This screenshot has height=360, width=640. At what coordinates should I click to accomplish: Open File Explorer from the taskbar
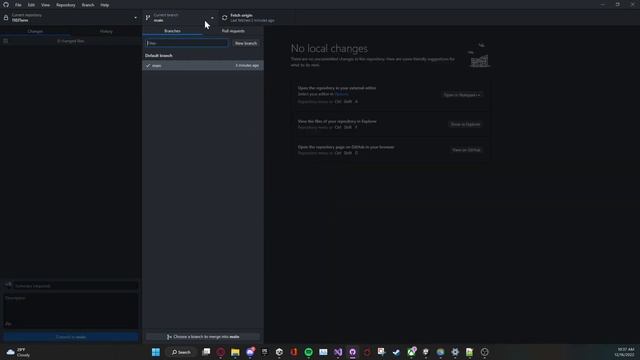[235, 352]
